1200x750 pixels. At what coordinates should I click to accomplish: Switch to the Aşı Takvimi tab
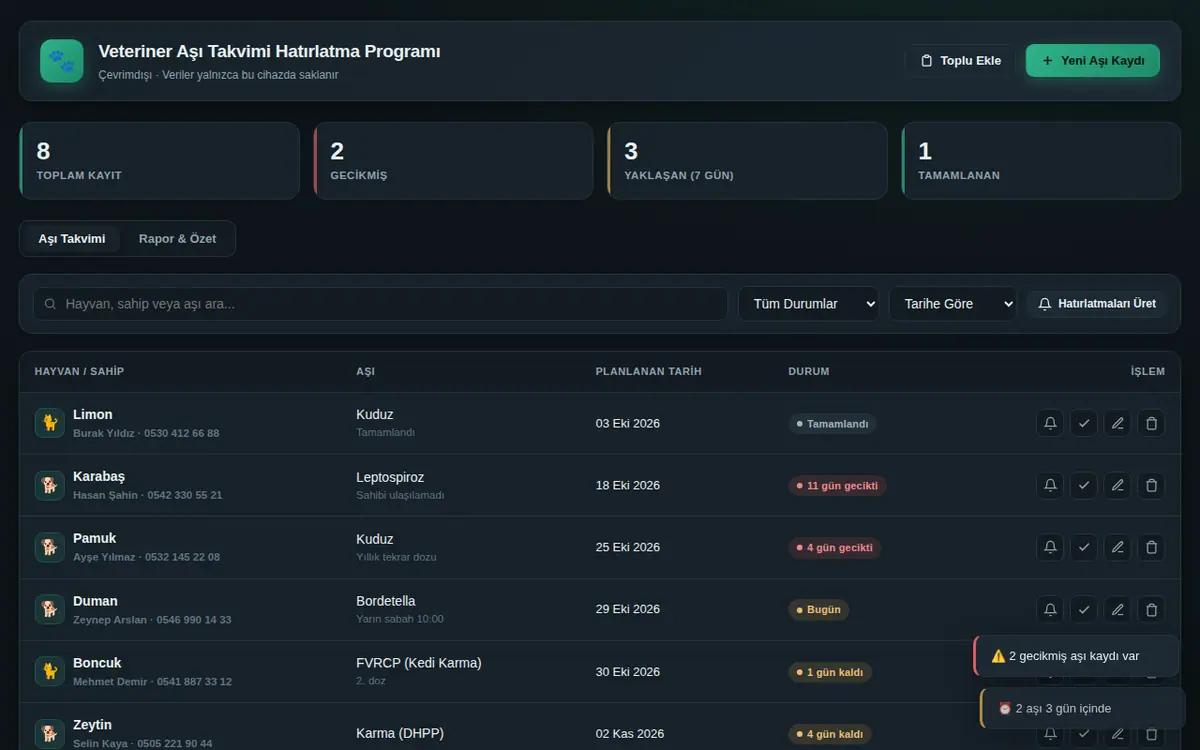(72, 239)
